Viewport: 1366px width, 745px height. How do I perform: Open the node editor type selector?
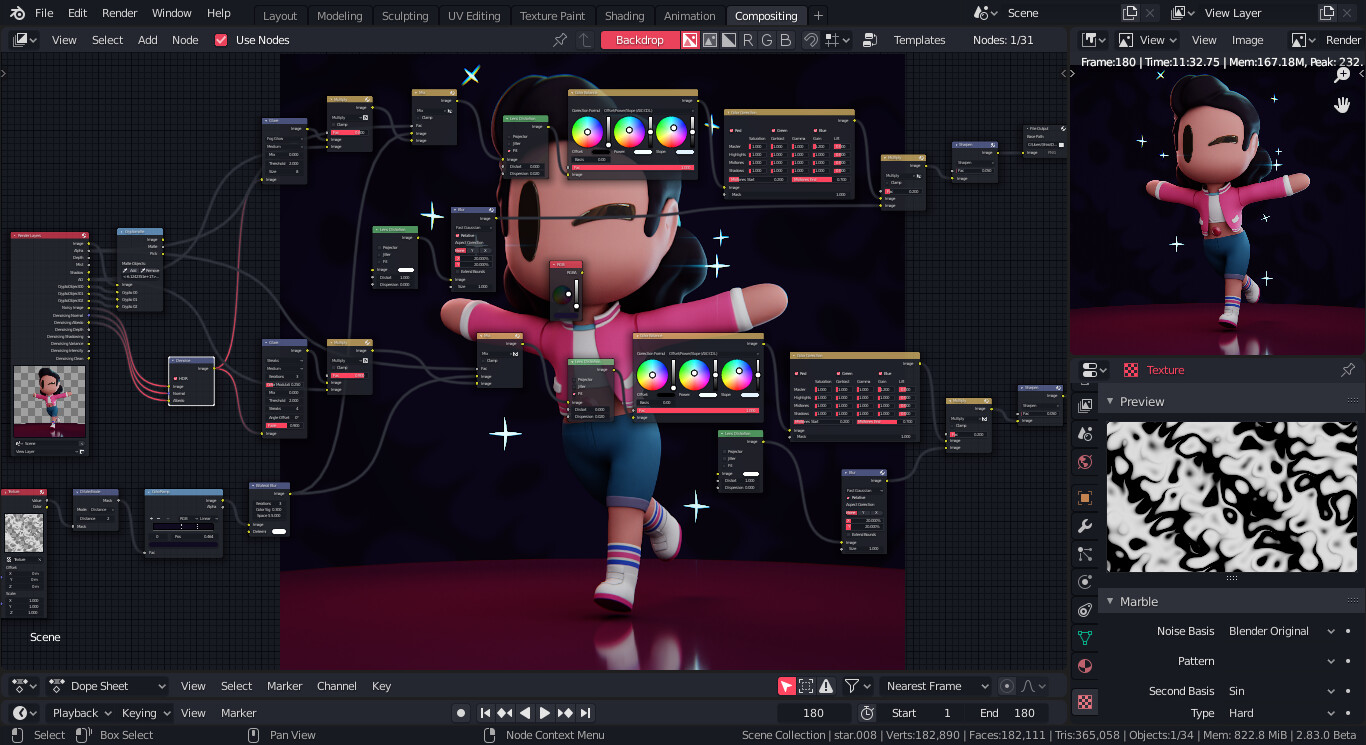pyautogui.click(x=24, y=40)
